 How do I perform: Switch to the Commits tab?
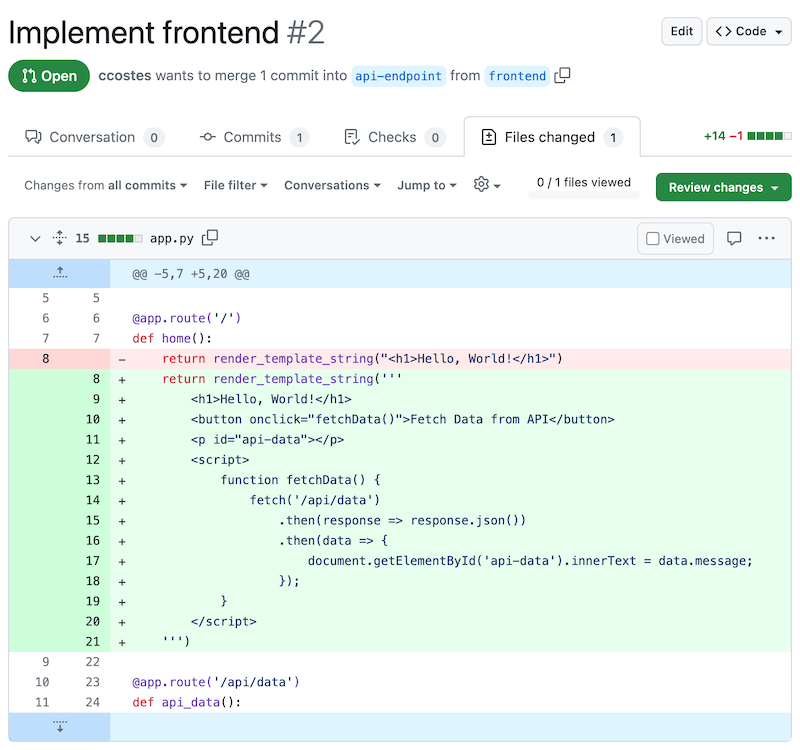253,137
